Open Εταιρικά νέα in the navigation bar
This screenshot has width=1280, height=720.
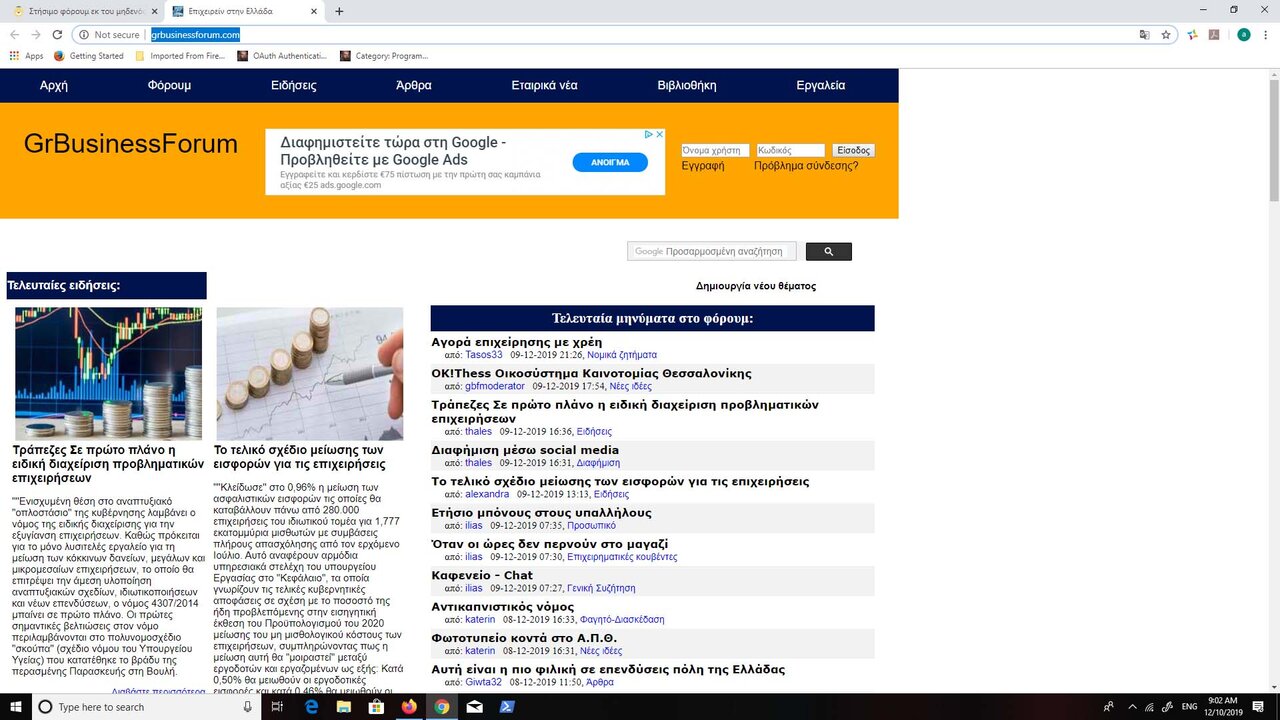coord(544,85)
